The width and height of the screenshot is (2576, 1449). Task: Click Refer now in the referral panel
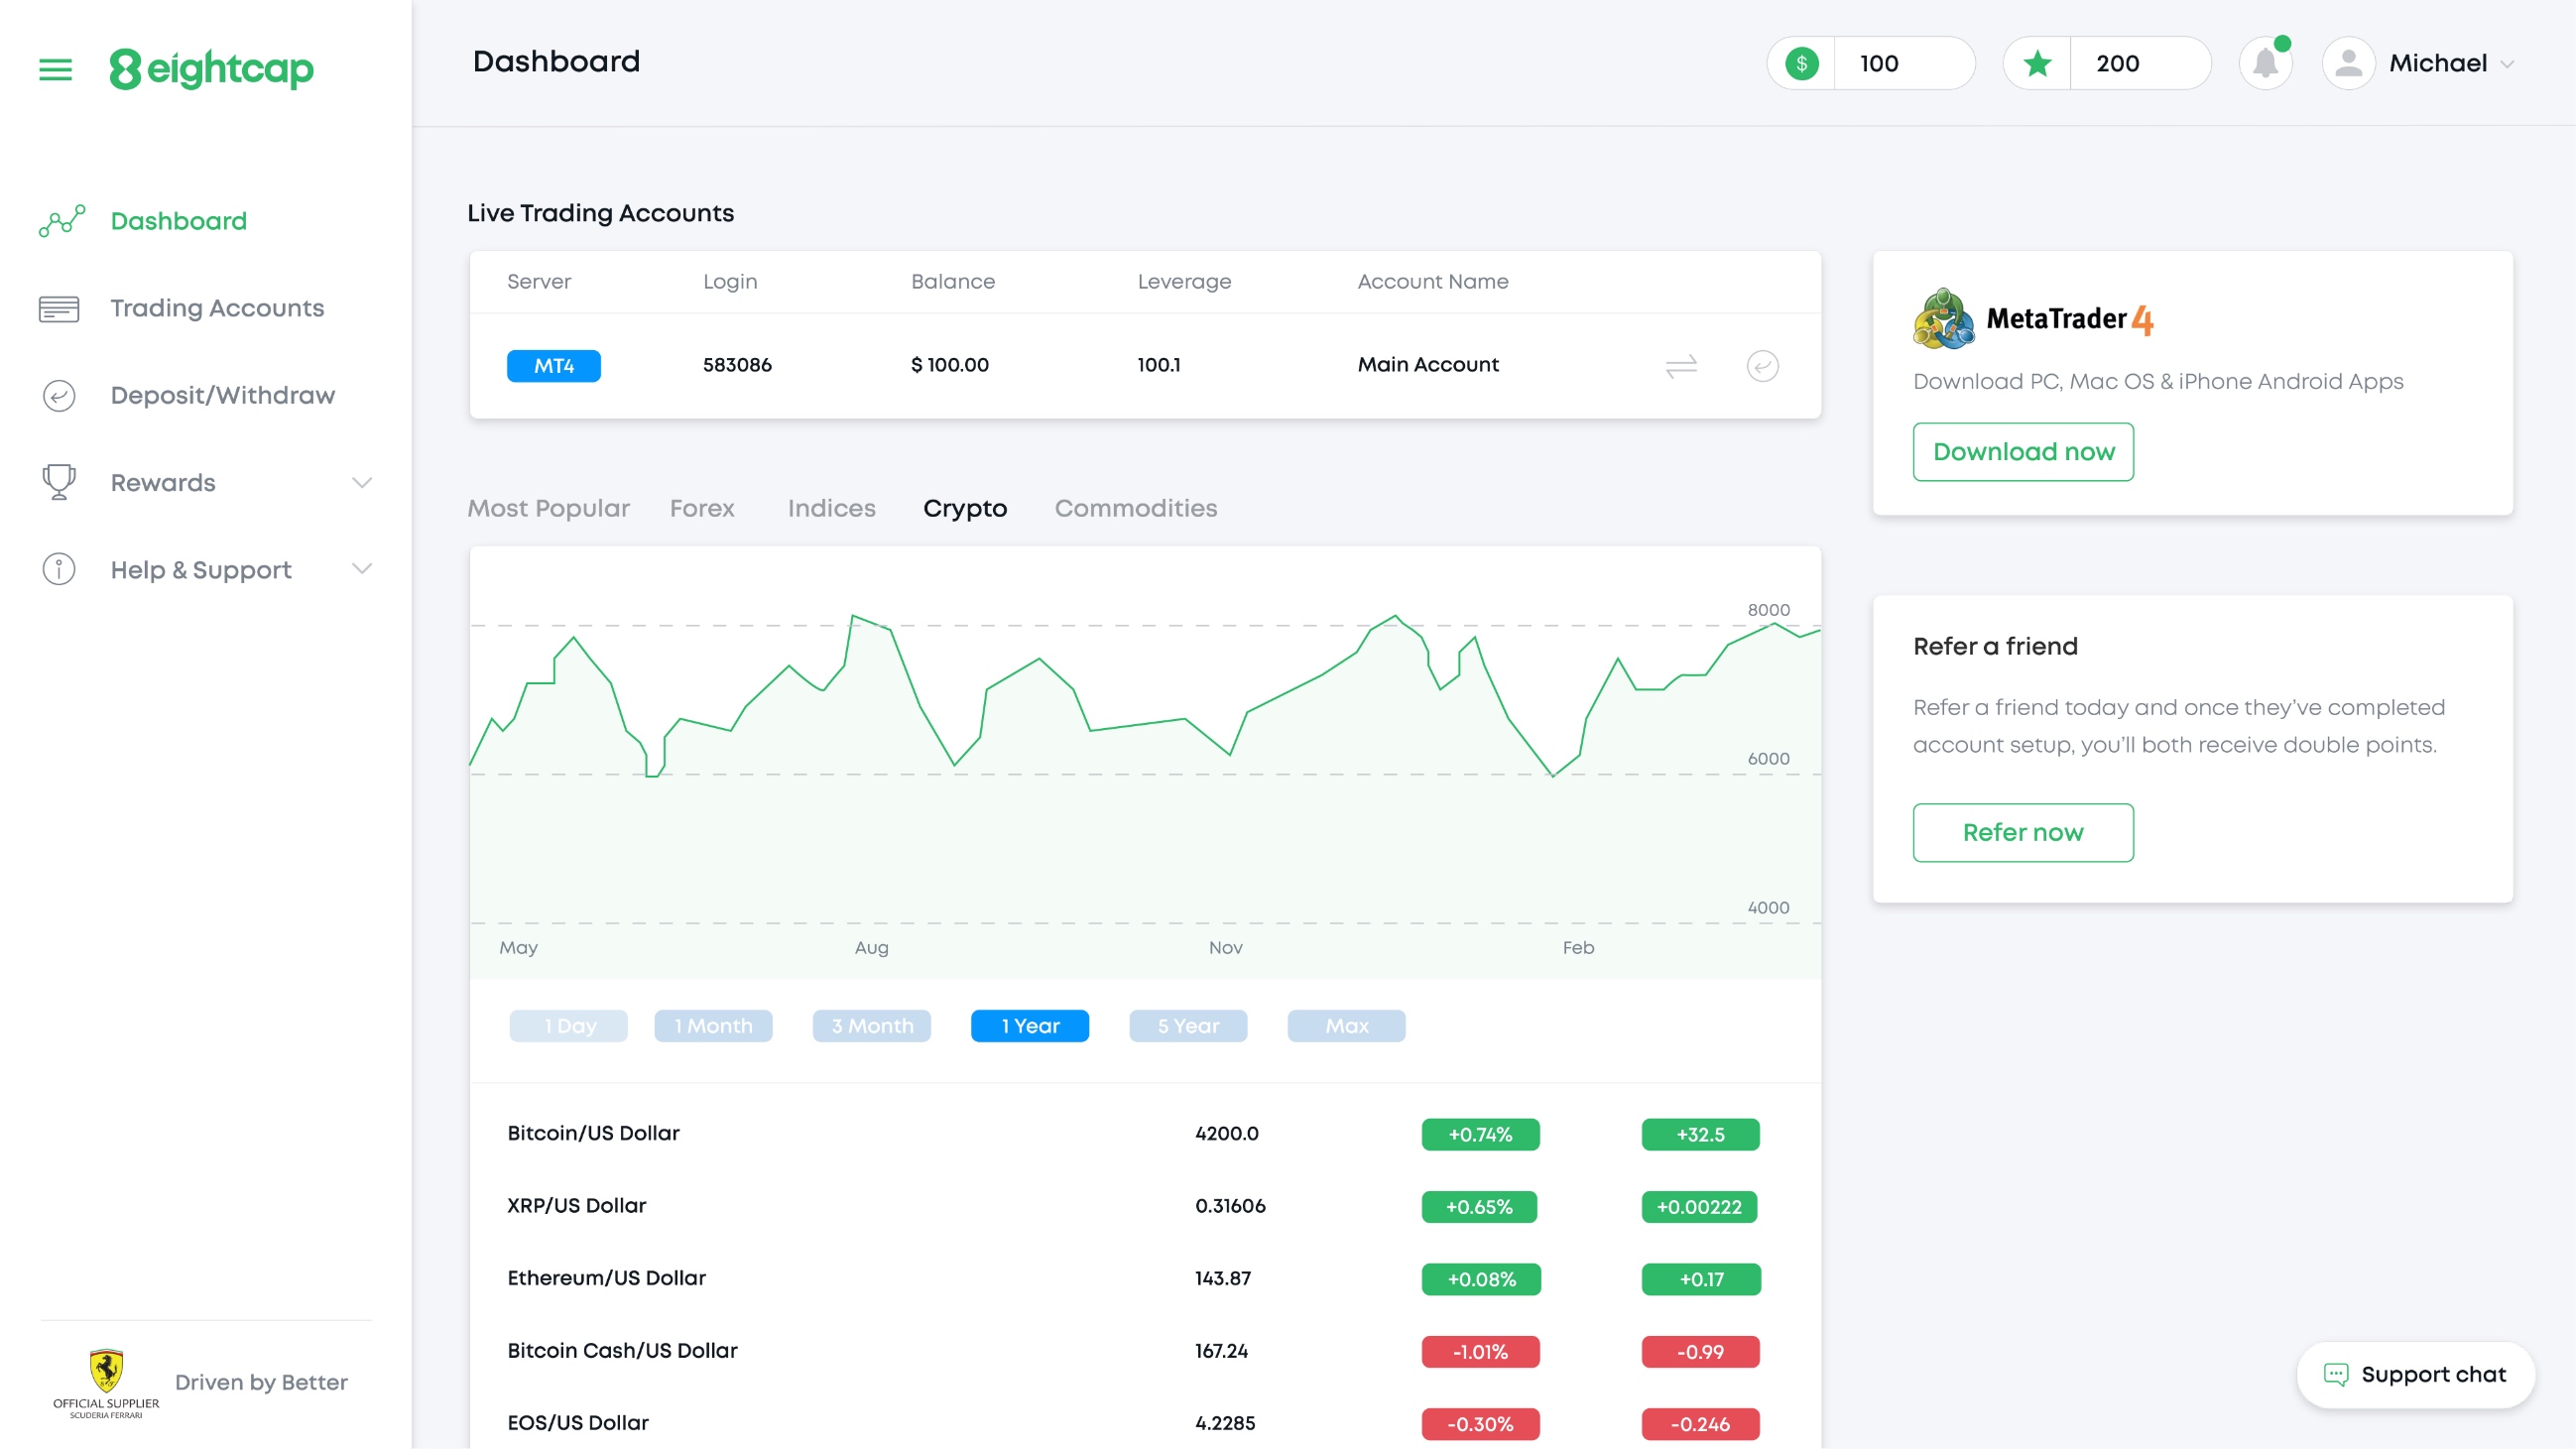coord(2022,832)
